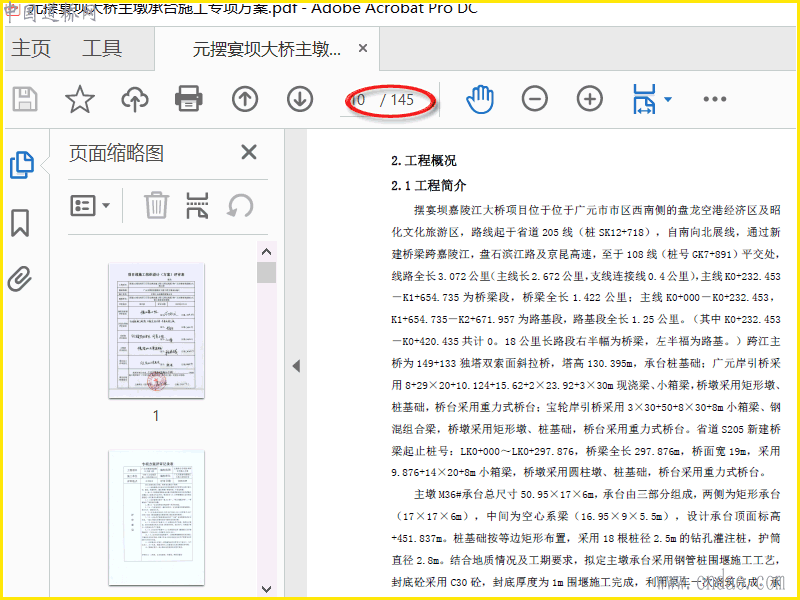Image resolution: width=800 pixels, height=600 pixels.
Task: Click the page break thumbnails icon
Action: point(197,206)
